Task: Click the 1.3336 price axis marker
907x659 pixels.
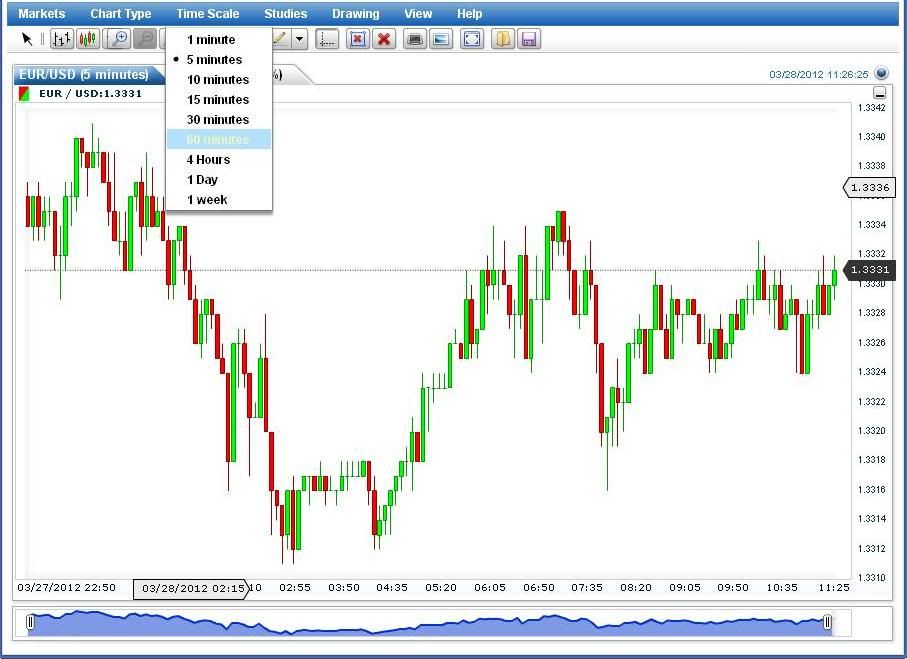Action: coord(869,187)
